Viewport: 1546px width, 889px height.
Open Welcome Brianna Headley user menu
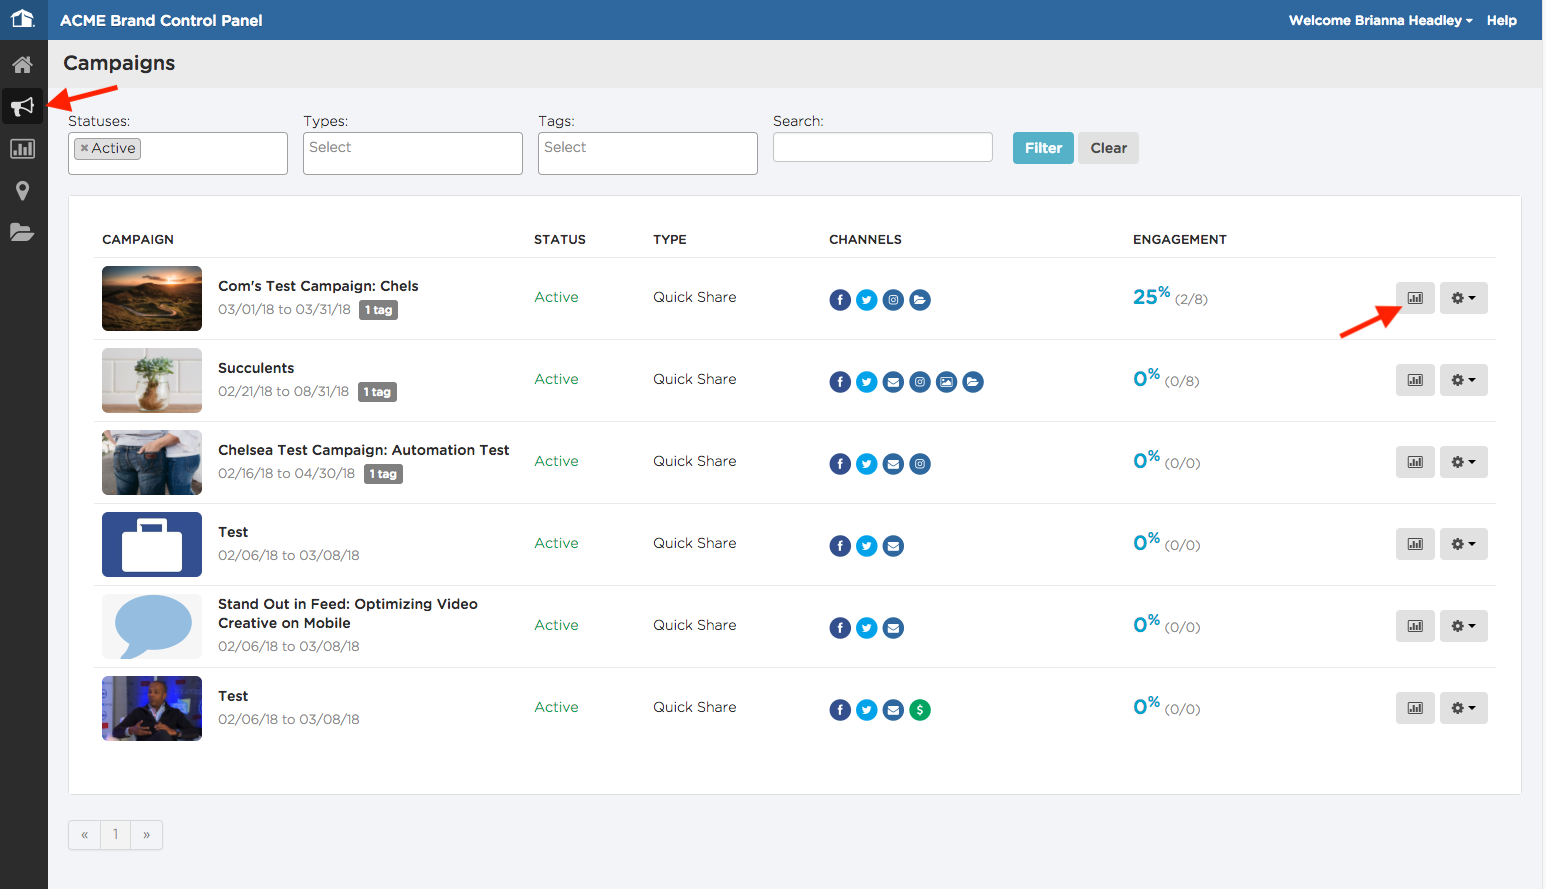[x=1380, y=20]
